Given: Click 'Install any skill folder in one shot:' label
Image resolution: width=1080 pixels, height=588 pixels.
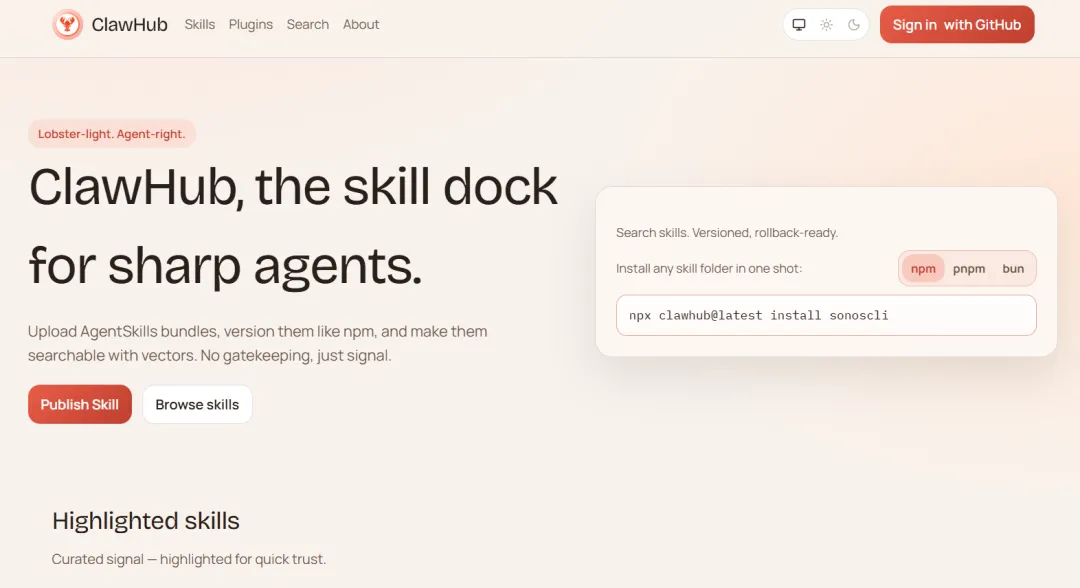Looking at the screenshot, I should click(x=709, y=269).
